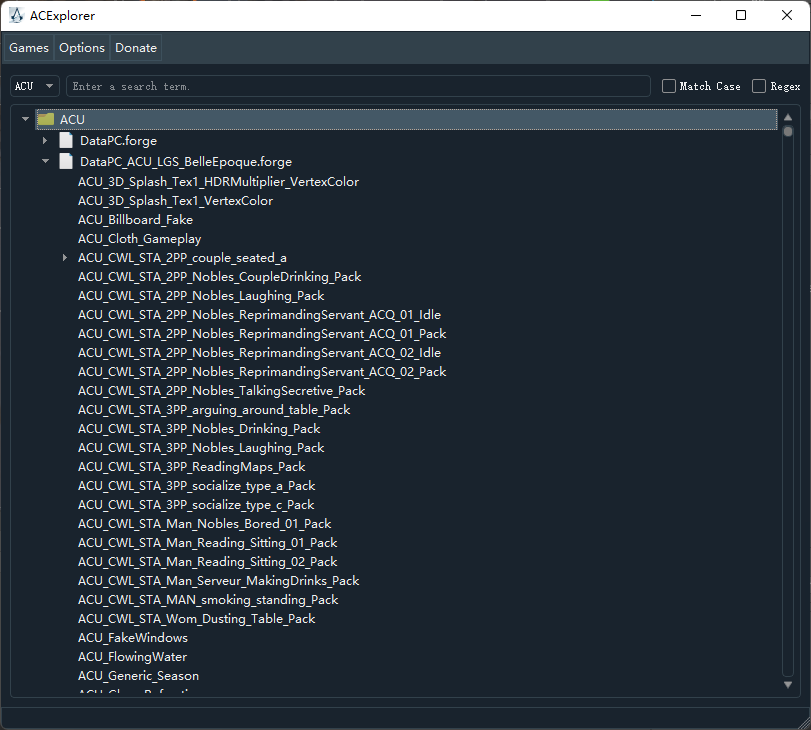Select the ACU_FlowingWater item
Image resolution: width=811 pixels, height=730 pixels.
(x=132, y=657)
